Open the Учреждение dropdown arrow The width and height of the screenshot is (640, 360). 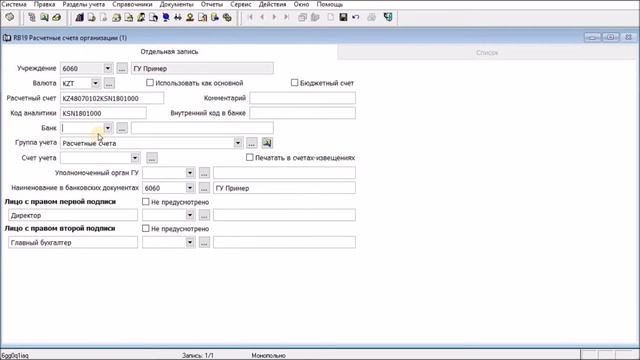point(107,68)
